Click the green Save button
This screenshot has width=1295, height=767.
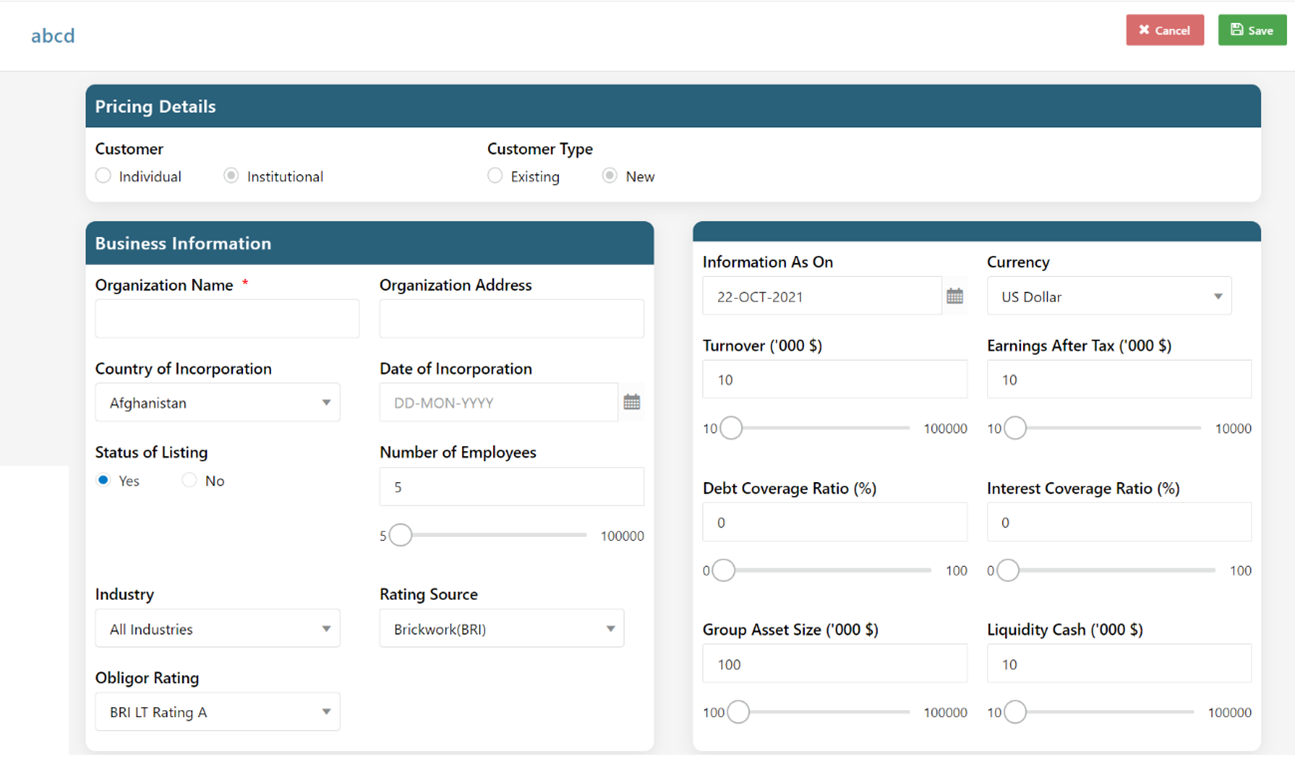point(1252,30)
